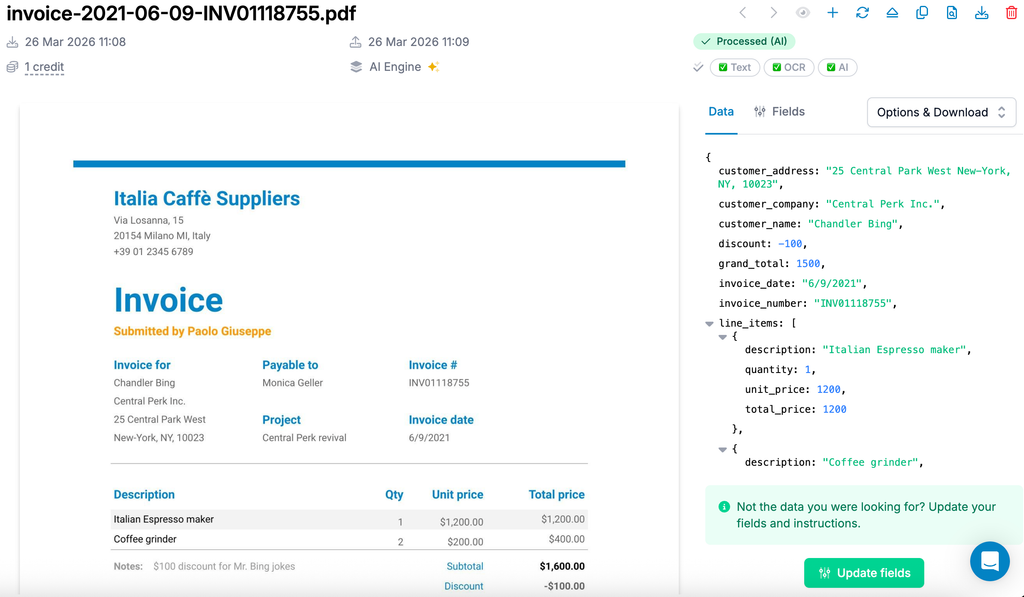Reprocess the document with the refresh icon
Viewport: 1024px width, 597px height.
pyautogui.click(x=862, y=13)
